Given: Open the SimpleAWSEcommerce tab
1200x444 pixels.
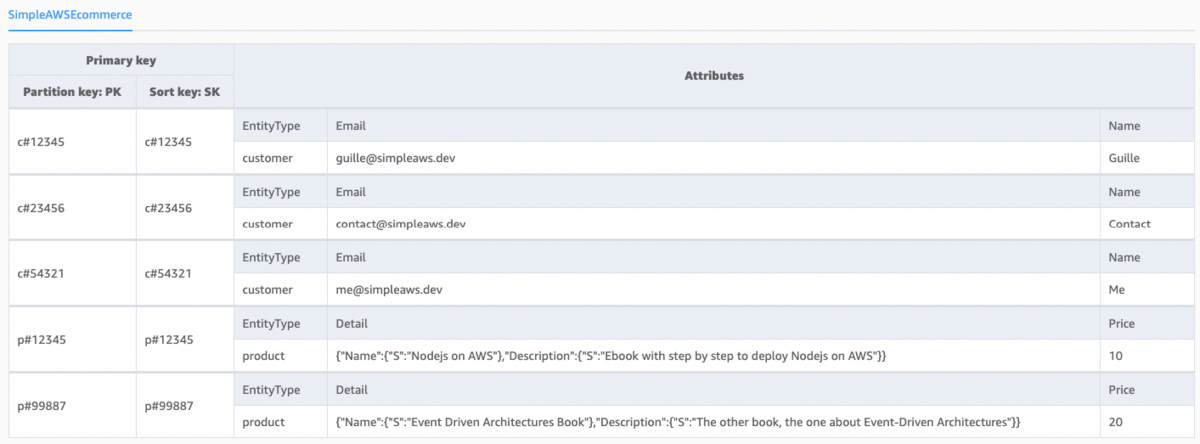Looking at the screenshot, I should coord(70,15).
